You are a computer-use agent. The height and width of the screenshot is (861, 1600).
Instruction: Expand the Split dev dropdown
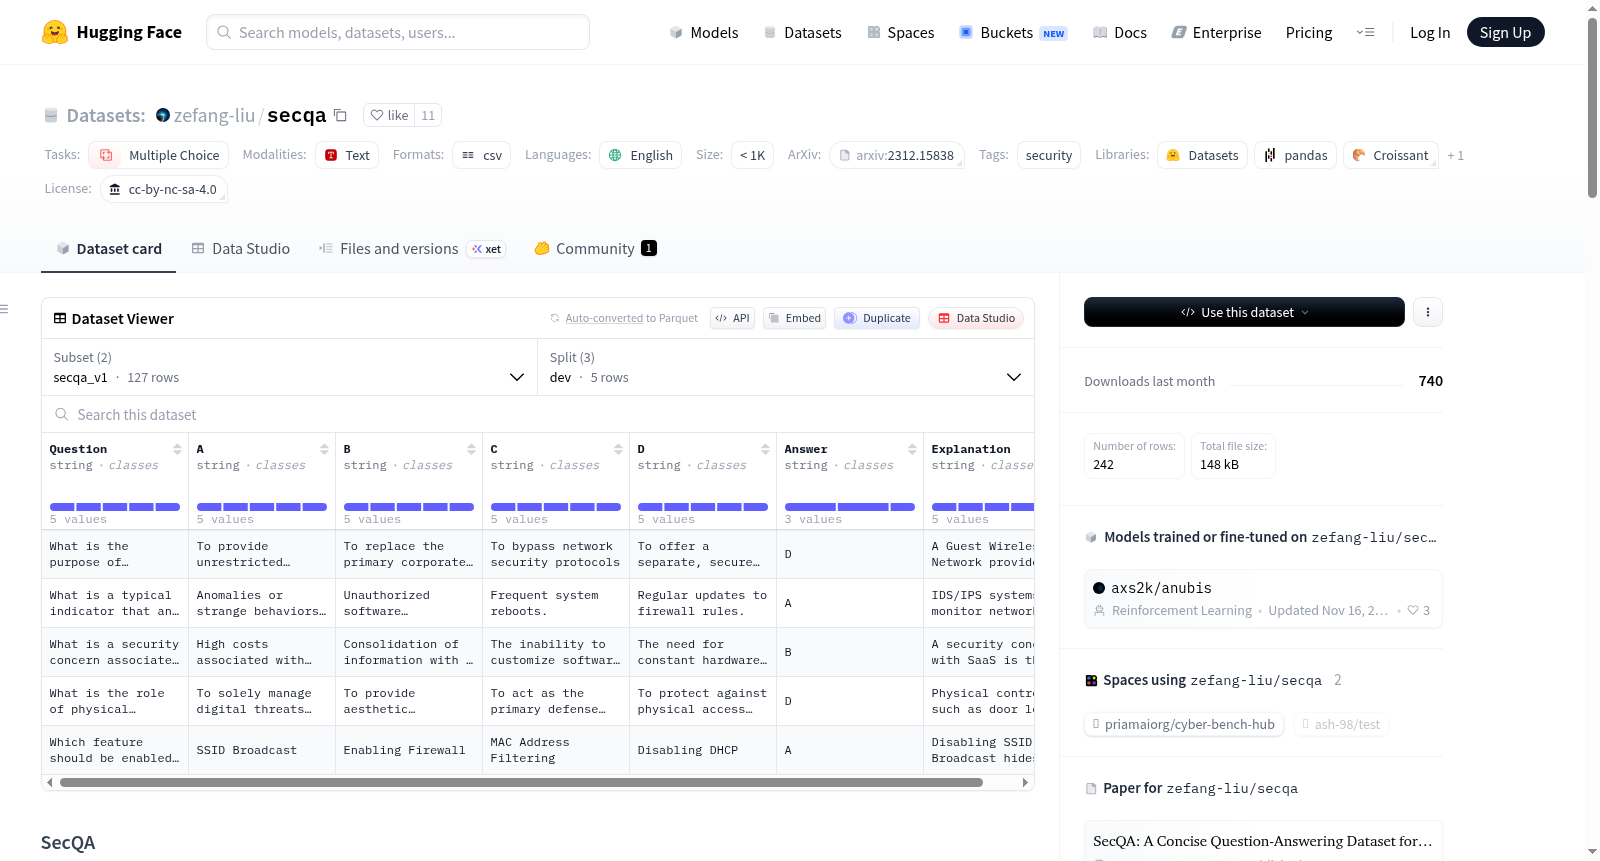click(x=786, y=367)
